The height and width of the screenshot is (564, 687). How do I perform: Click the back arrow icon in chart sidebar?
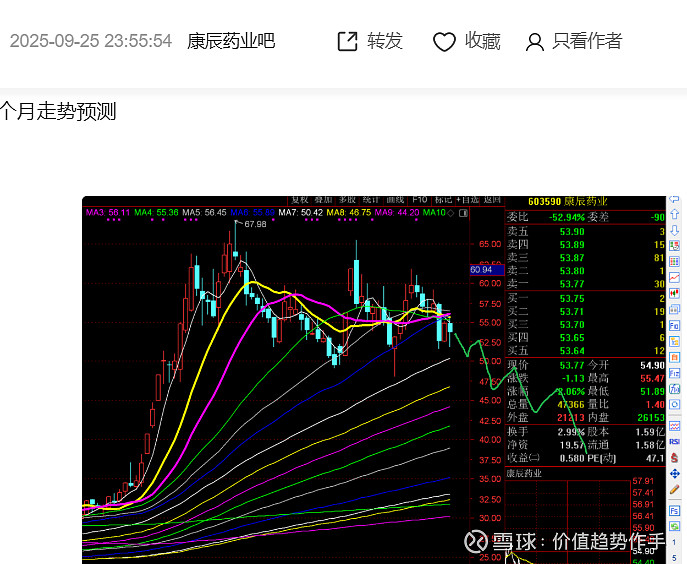click(674, 200)
